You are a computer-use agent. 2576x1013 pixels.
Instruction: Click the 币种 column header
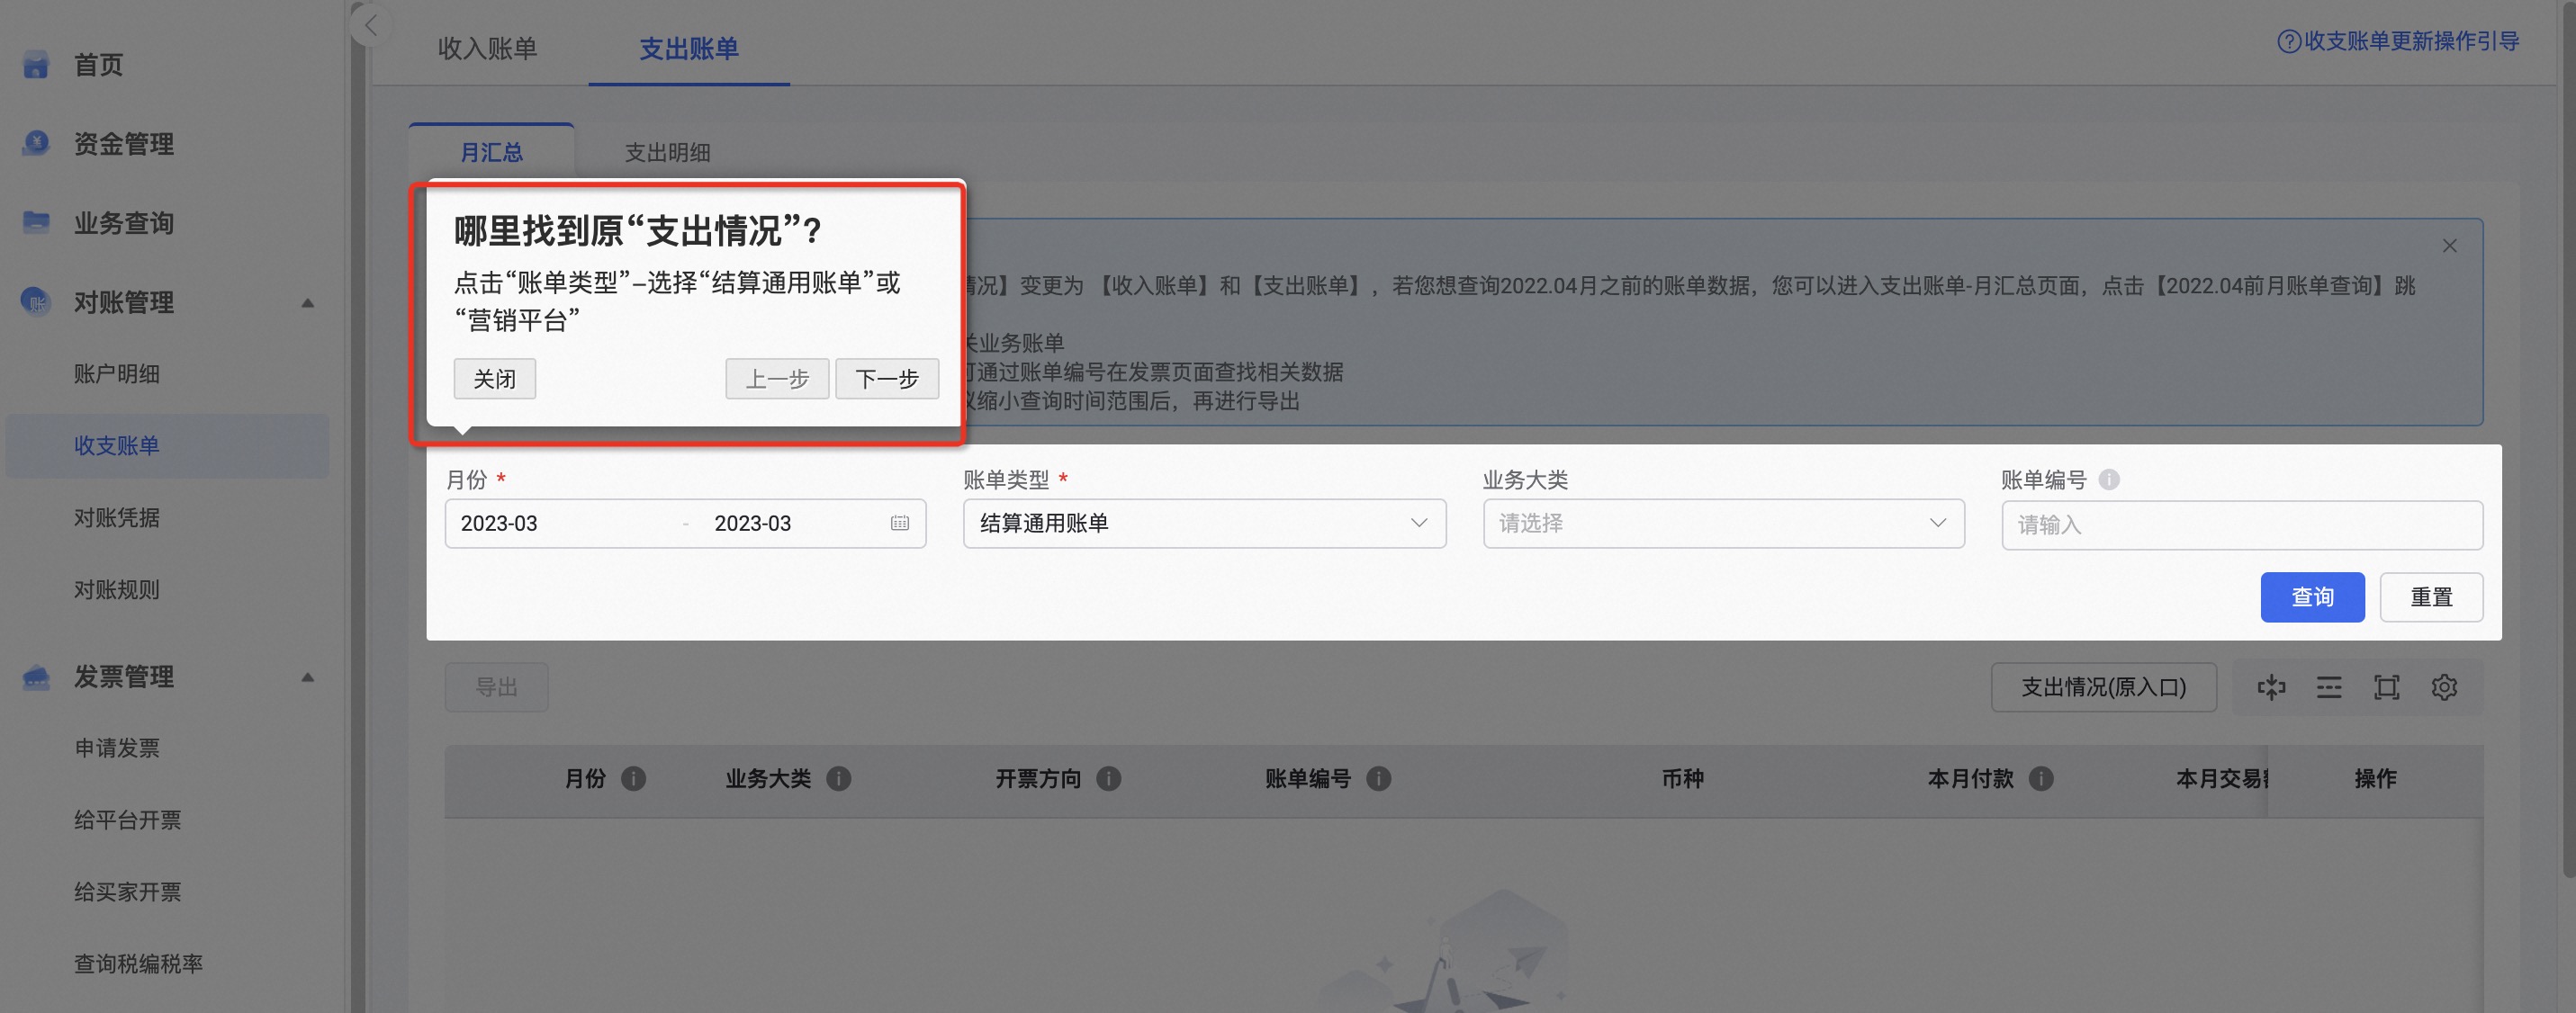(1683, 779)
